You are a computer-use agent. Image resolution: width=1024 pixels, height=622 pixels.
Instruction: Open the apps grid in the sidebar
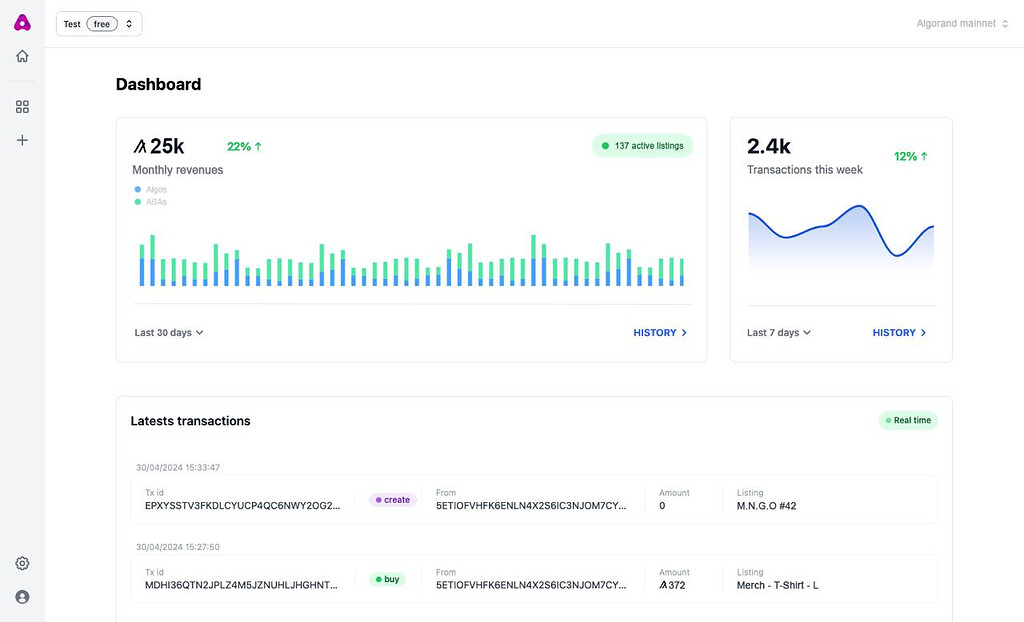(x=22, y=106)
